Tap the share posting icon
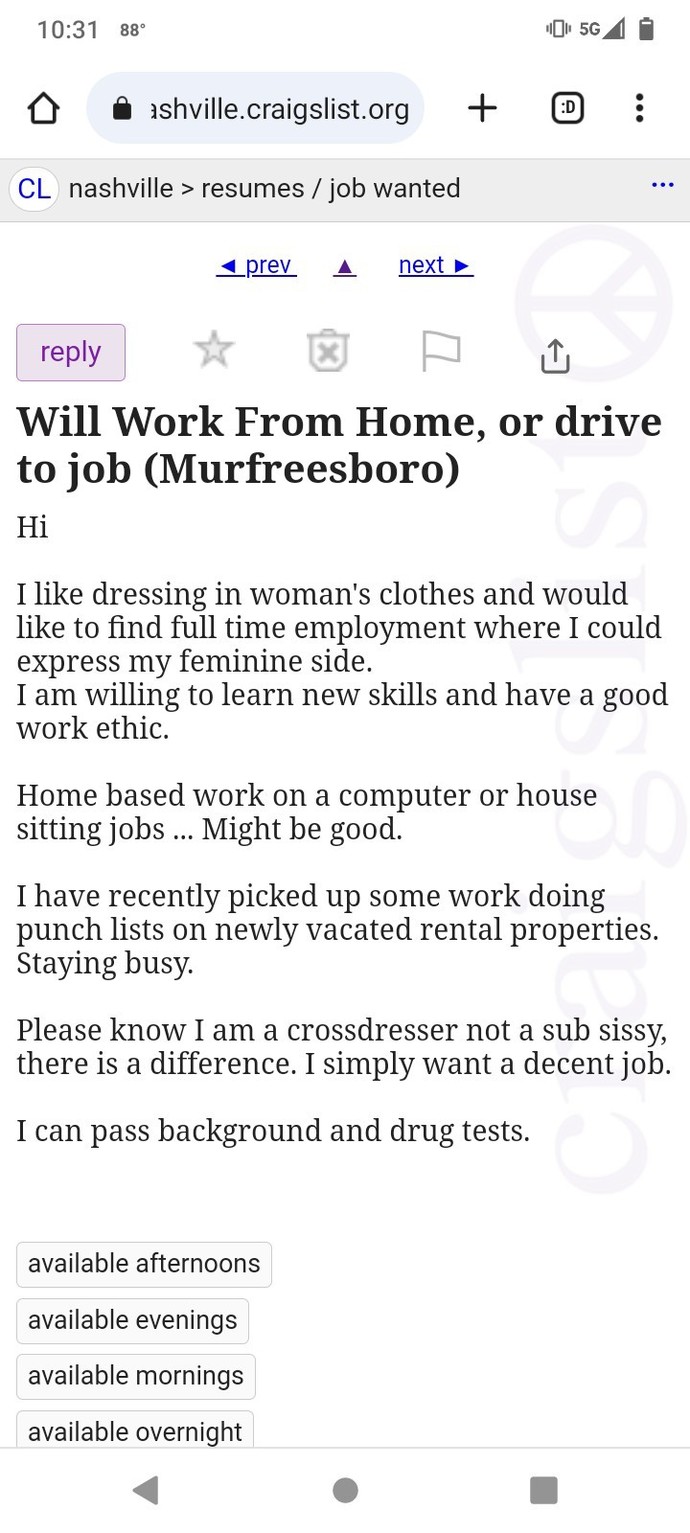690x1533 pixels. (555, 354)
